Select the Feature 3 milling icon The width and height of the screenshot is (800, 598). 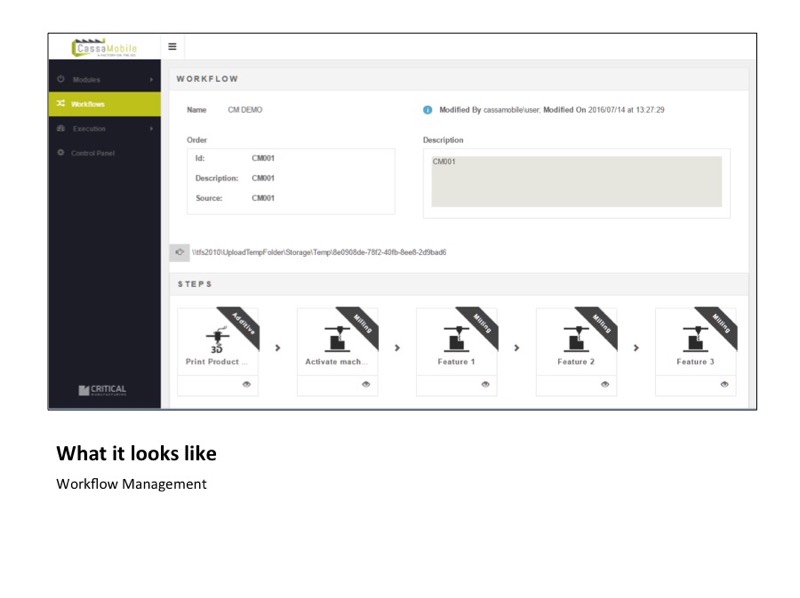tap(695, 340)
